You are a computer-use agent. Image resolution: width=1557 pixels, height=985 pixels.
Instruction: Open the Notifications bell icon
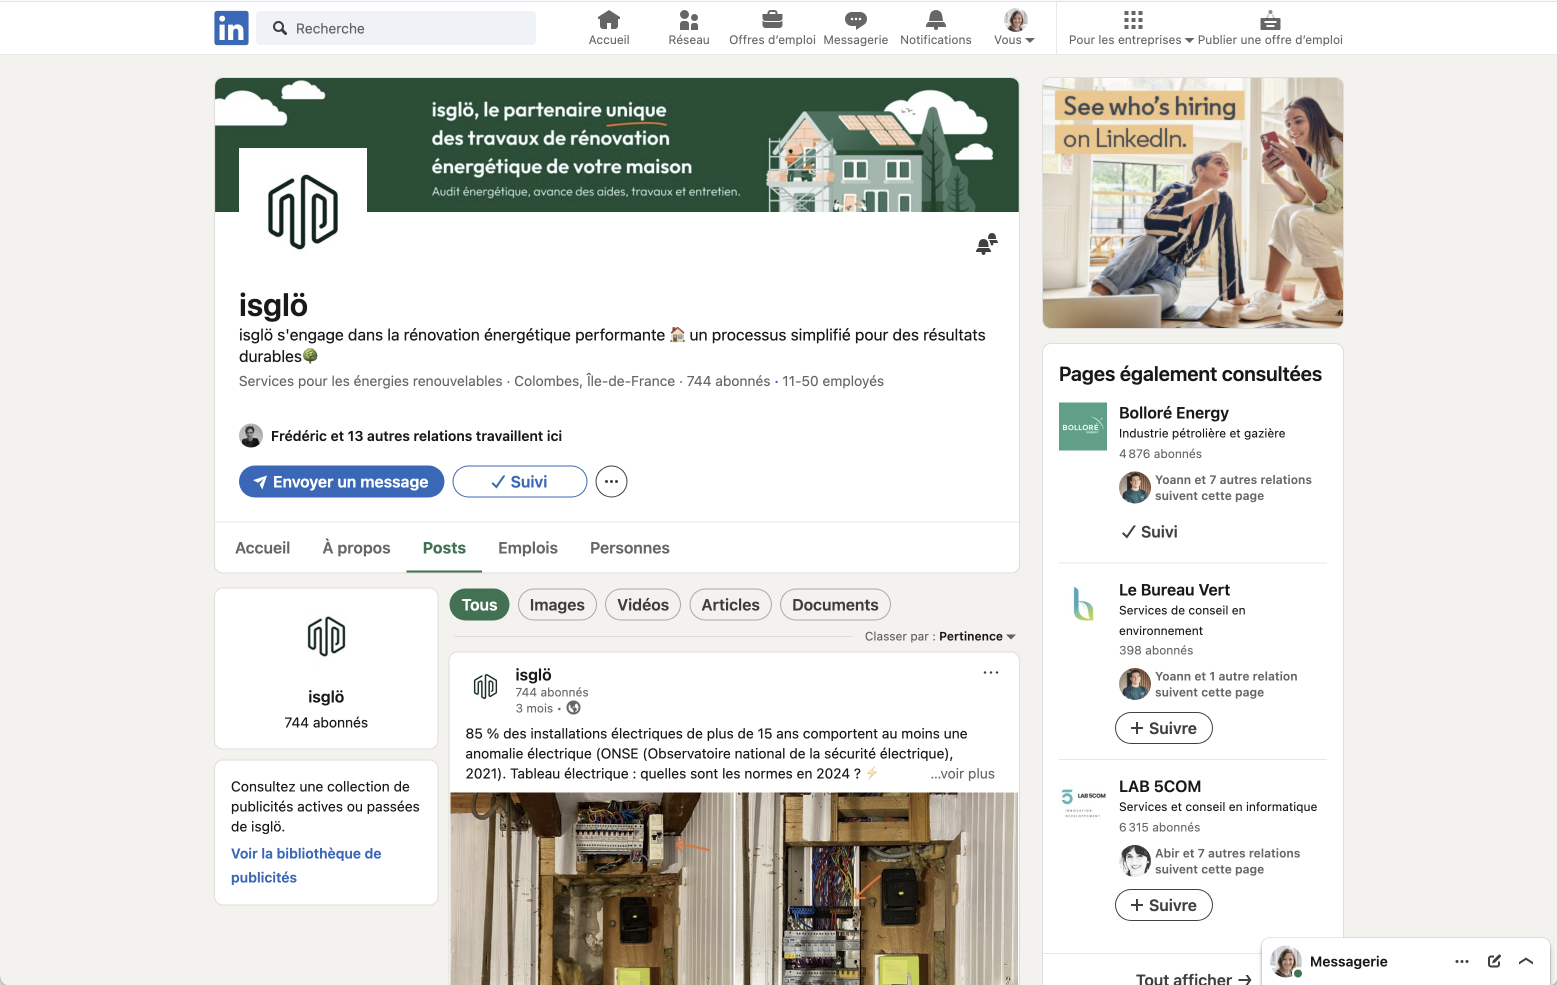tap(936, 28)
